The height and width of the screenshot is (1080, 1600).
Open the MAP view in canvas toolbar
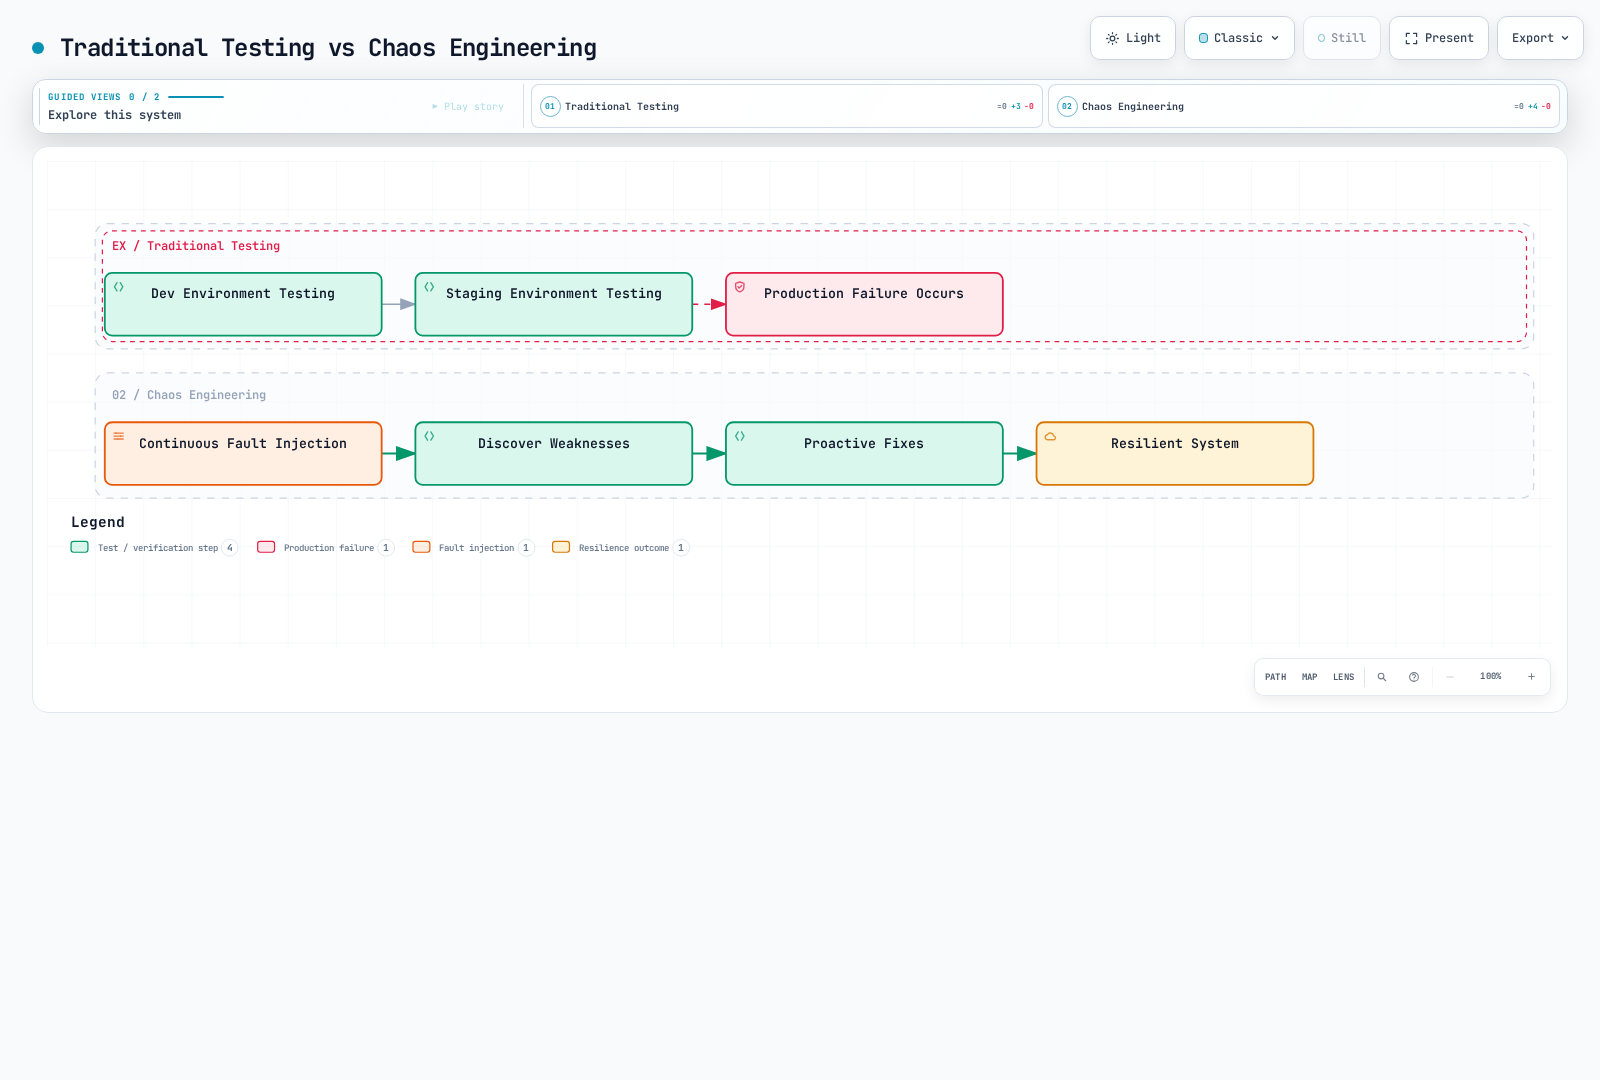tap(1309, 677)
